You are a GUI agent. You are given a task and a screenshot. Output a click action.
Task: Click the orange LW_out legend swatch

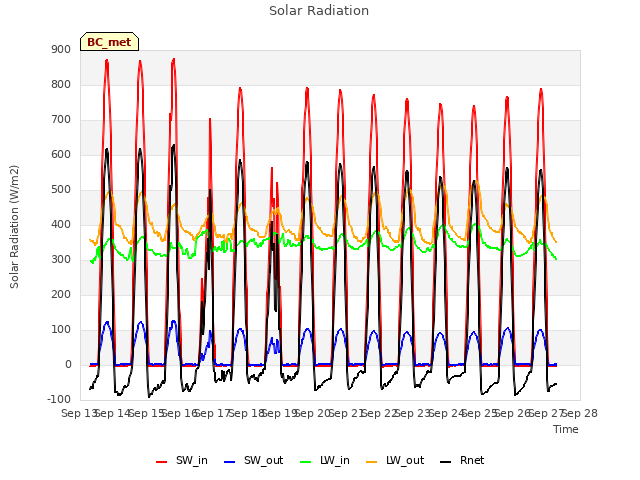tap(372, 462)
